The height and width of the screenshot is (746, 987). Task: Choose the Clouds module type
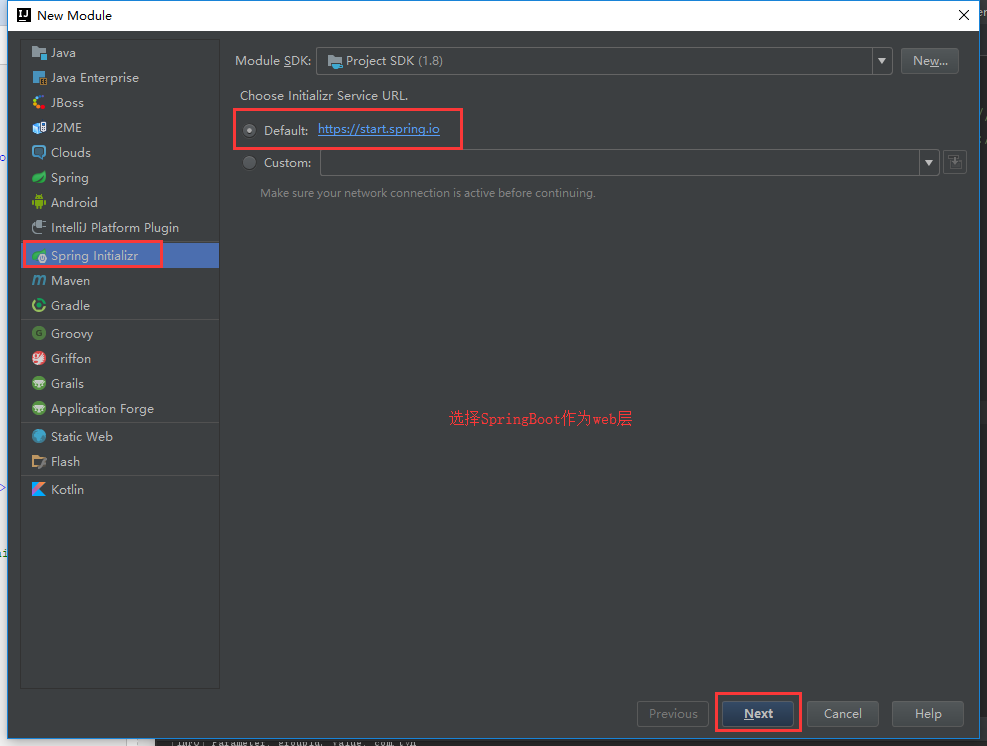120,152
